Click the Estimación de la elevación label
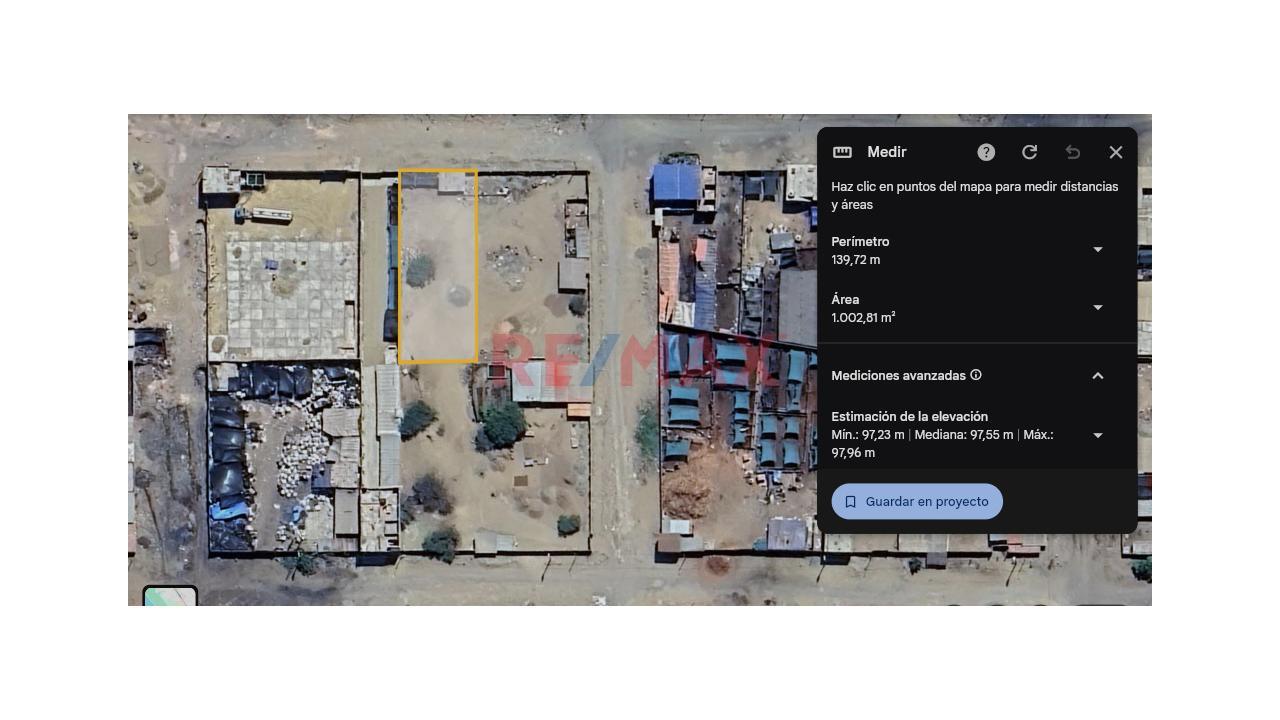1280x720 pixels. [909, 417]
